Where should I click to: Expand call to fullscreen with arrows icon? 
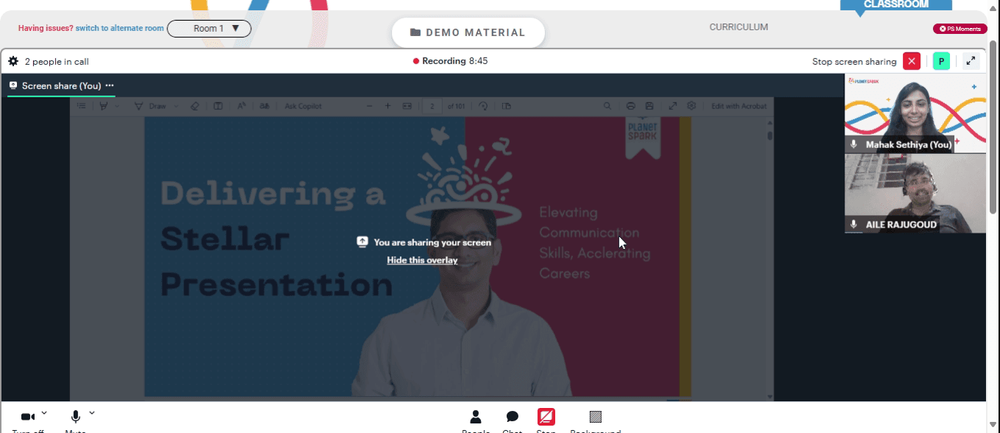point(971,61)
